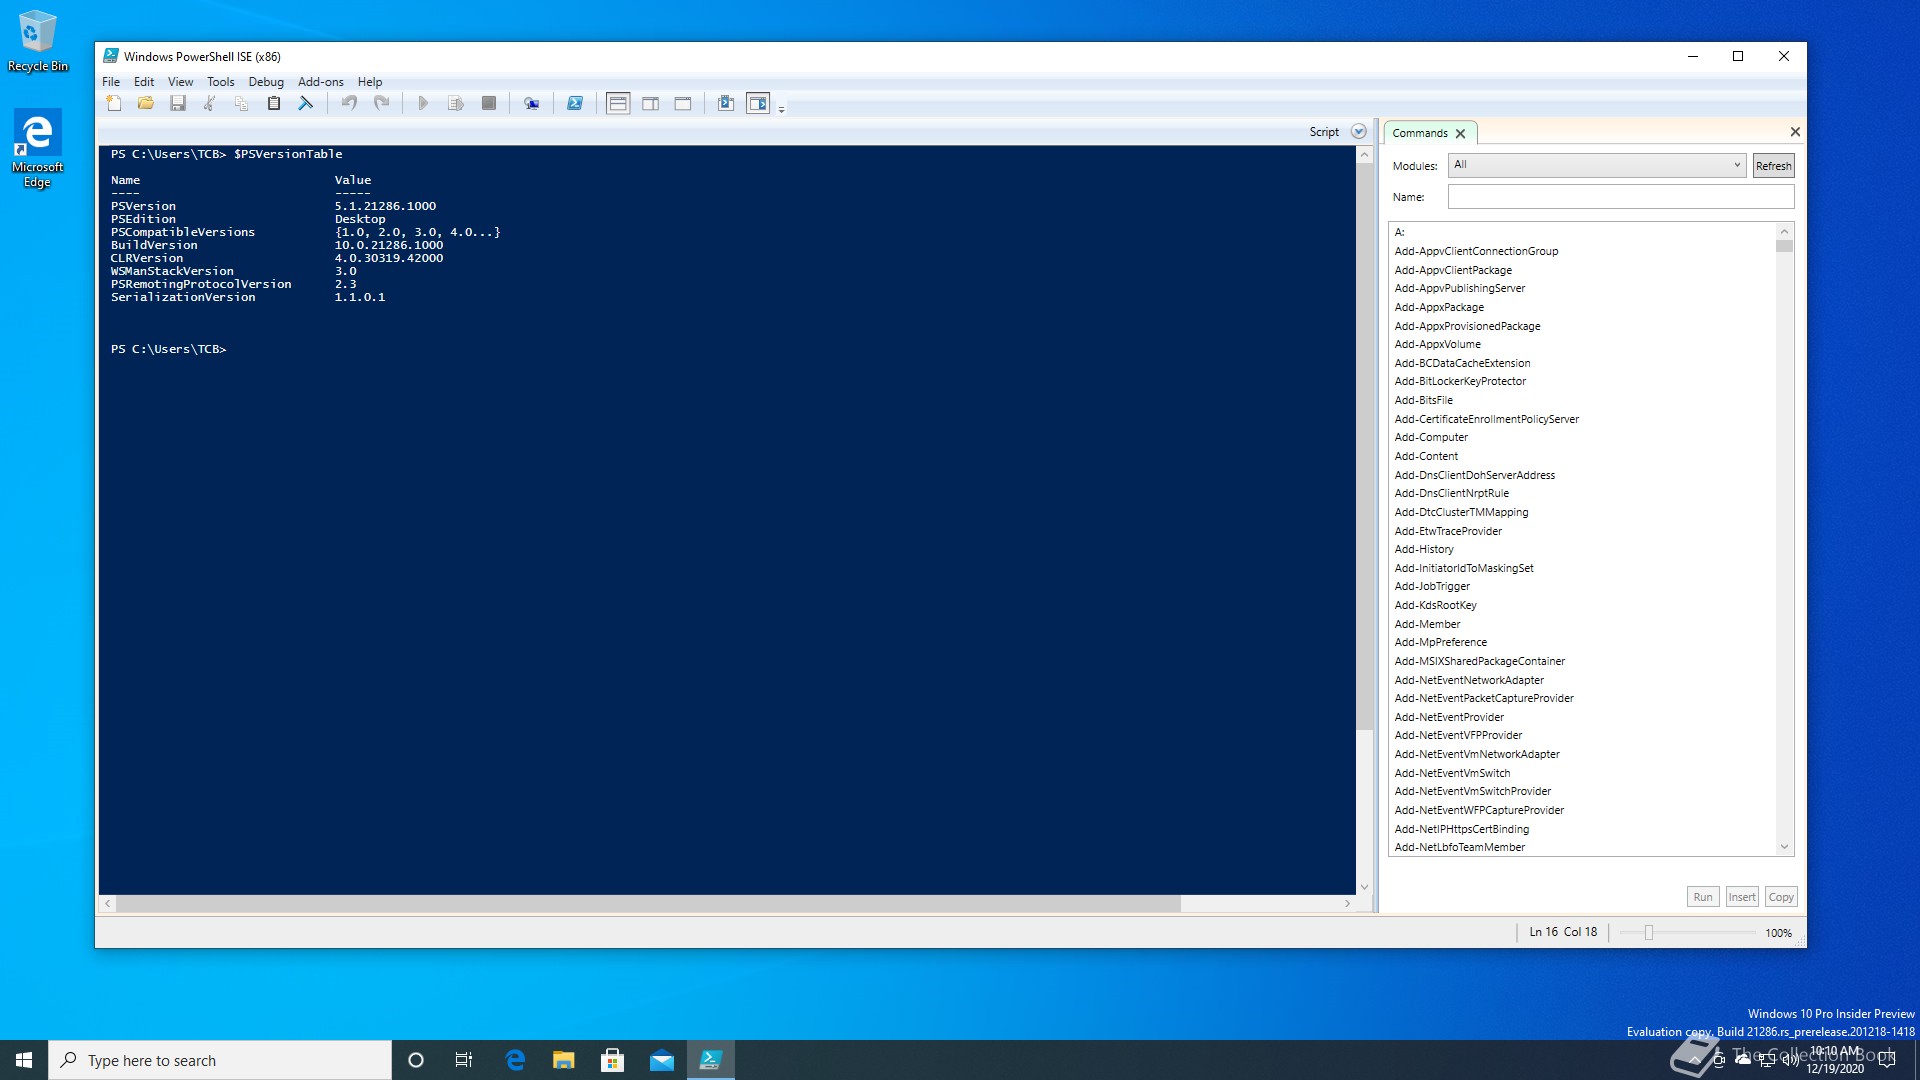
Task: Open File Explorer from the taskbar
Action: (564, 1060)
